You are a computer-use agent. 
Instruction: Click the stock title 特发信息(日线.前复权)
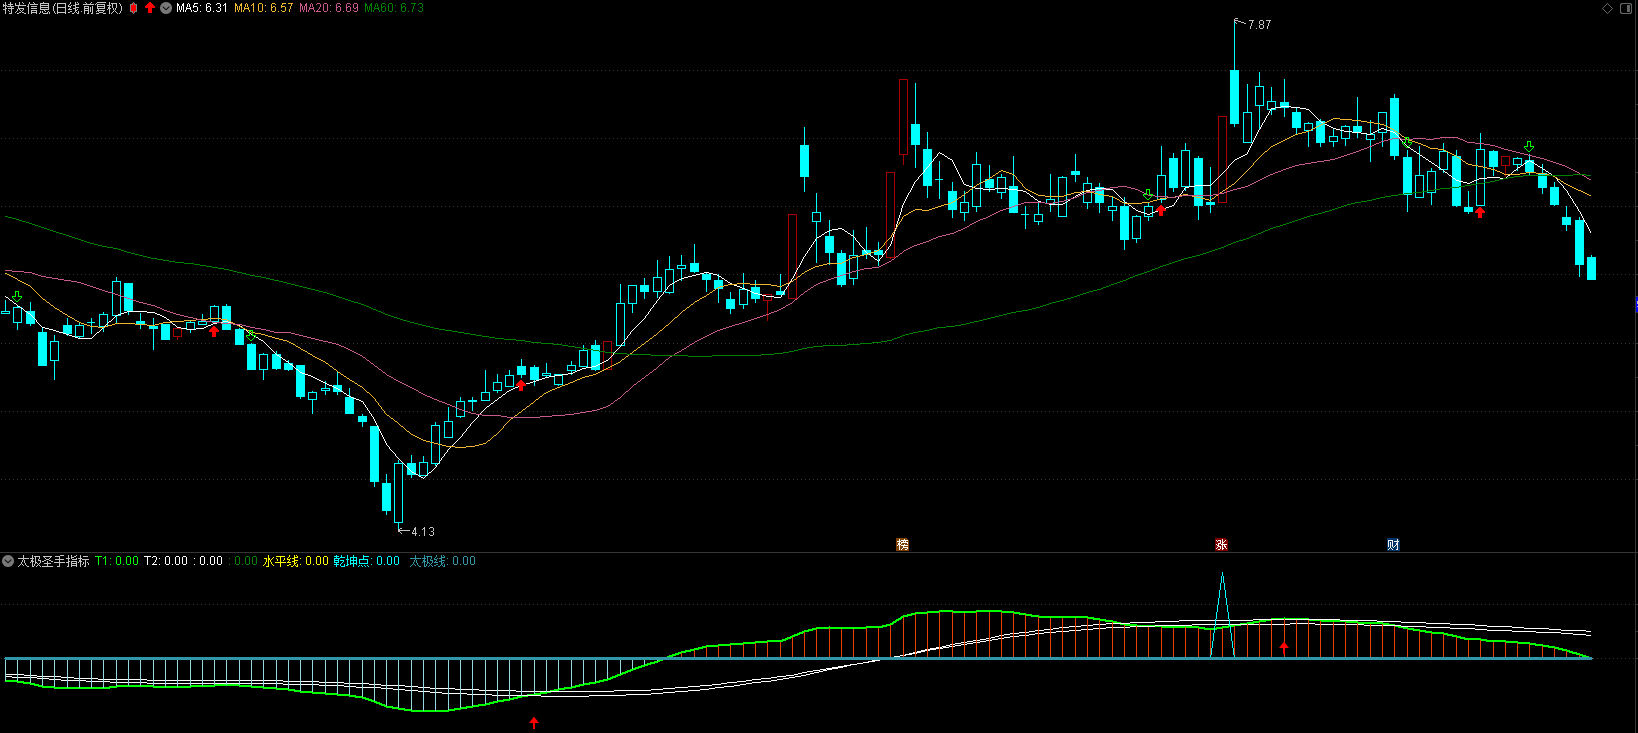(63, 8)
